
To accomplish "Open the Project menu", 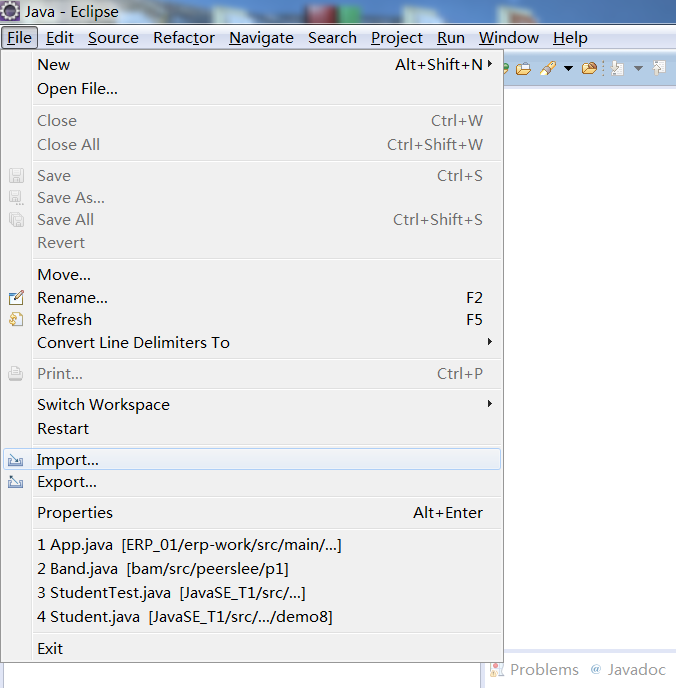I will tap(397, 38).
